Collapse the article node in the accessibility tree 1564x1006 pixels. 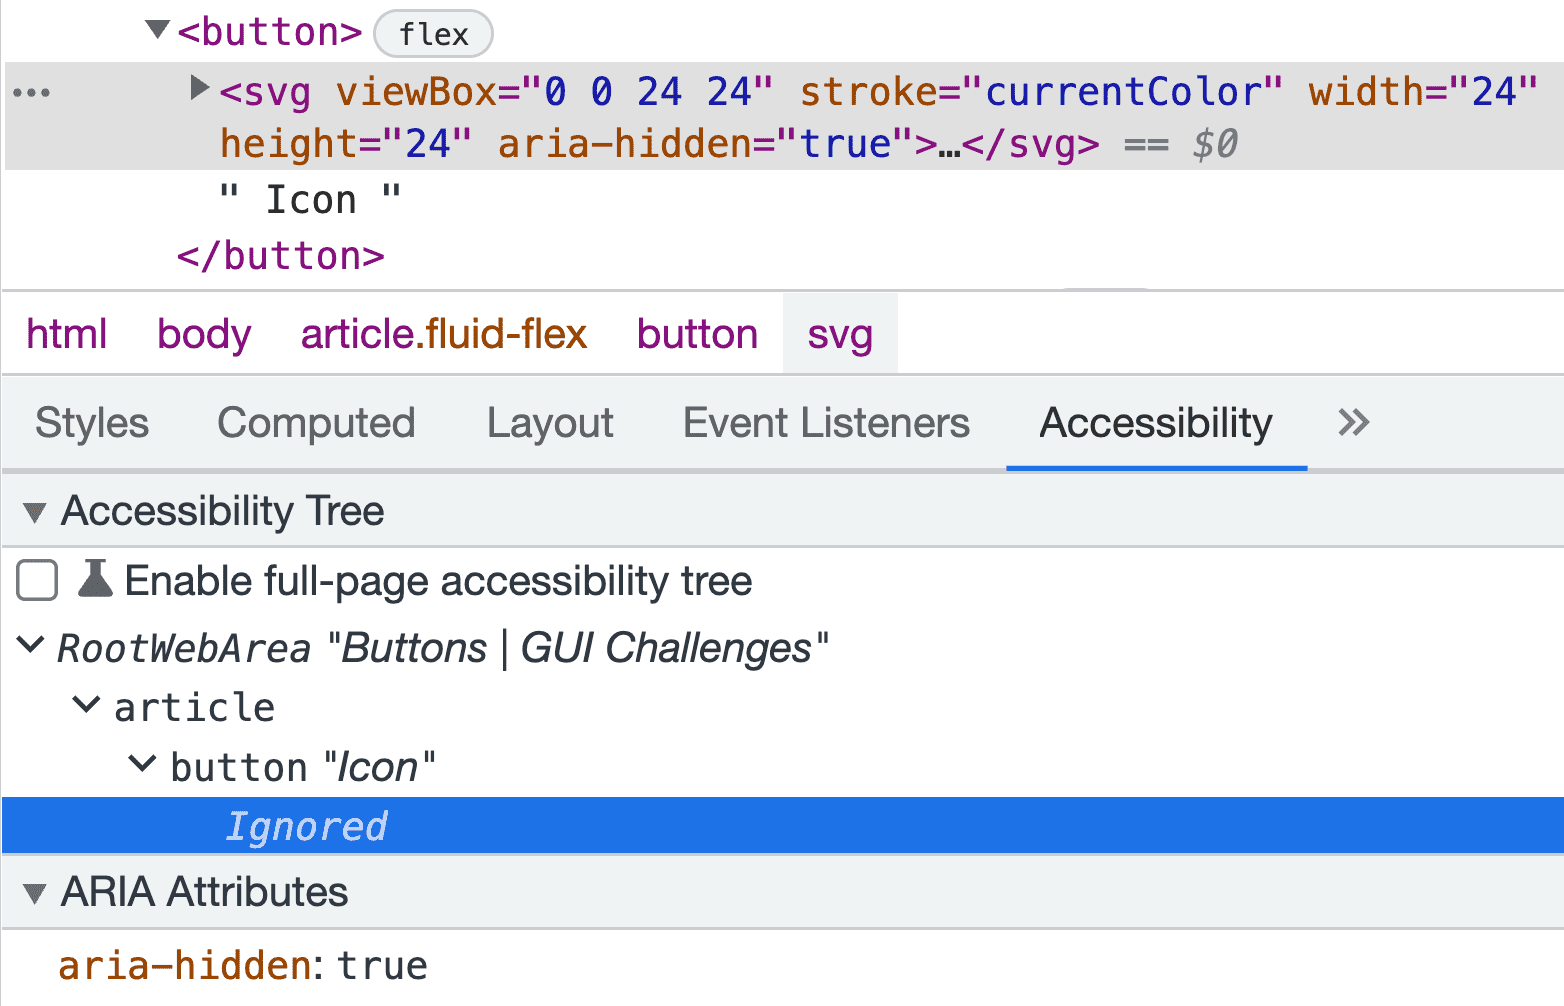pos(85,704)
